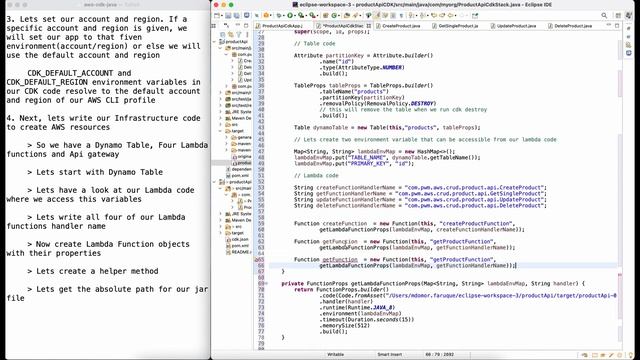The image size is (640, 360).
Task: Click the Last Edit Location icon
Action: pyautogui.click(x=434, y=16)
